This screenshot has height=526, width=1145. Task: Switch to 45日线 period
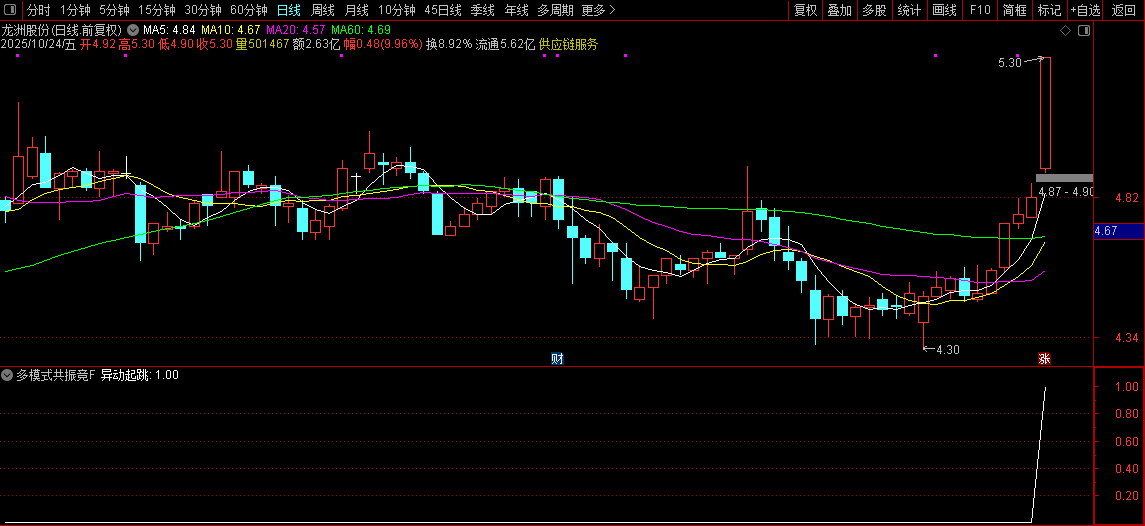pos(443,10)
